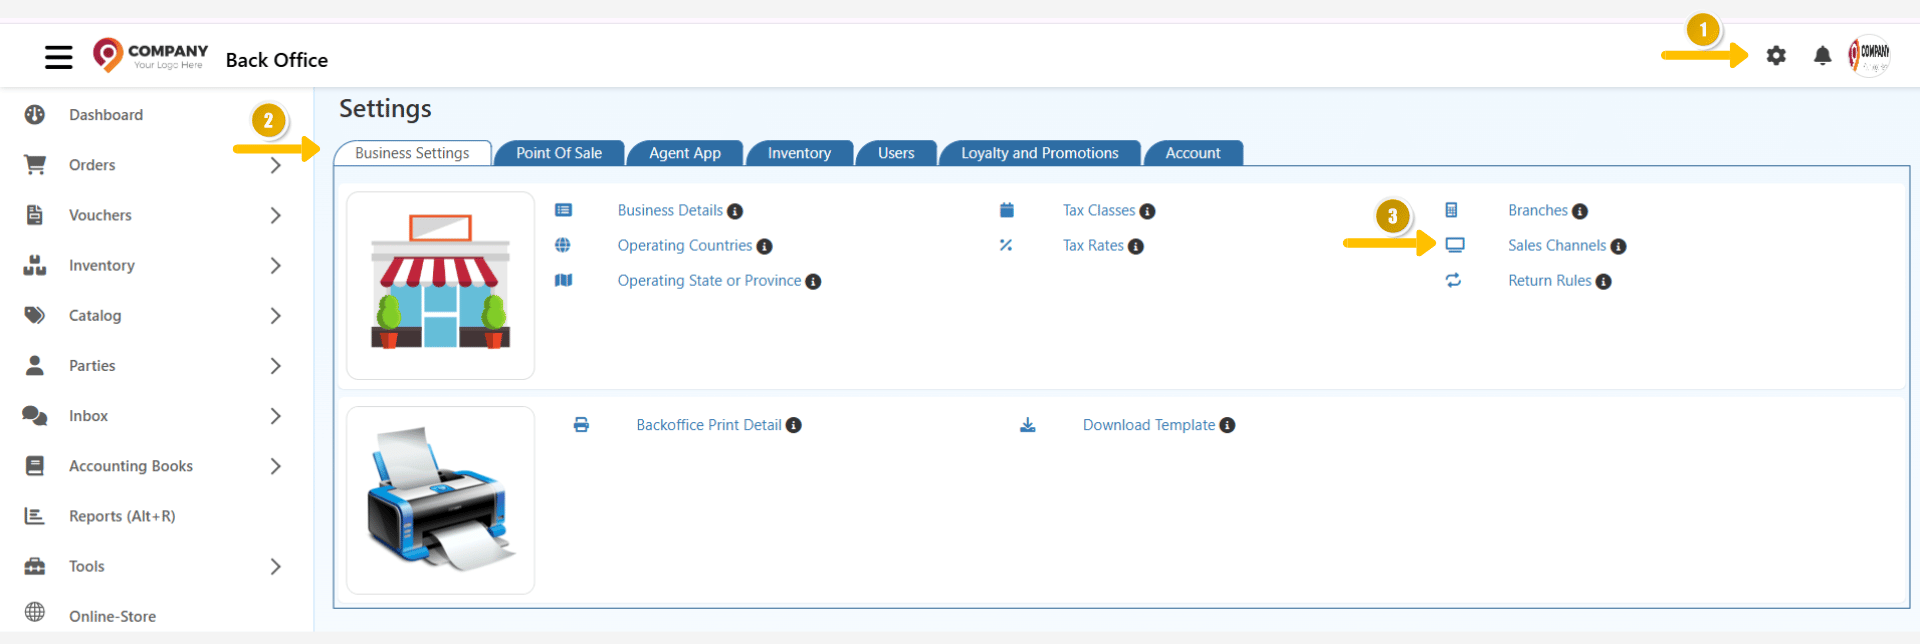Expand the Accounting Books submenu chevron
This screenshot has width=1920, height=644.
276,466
